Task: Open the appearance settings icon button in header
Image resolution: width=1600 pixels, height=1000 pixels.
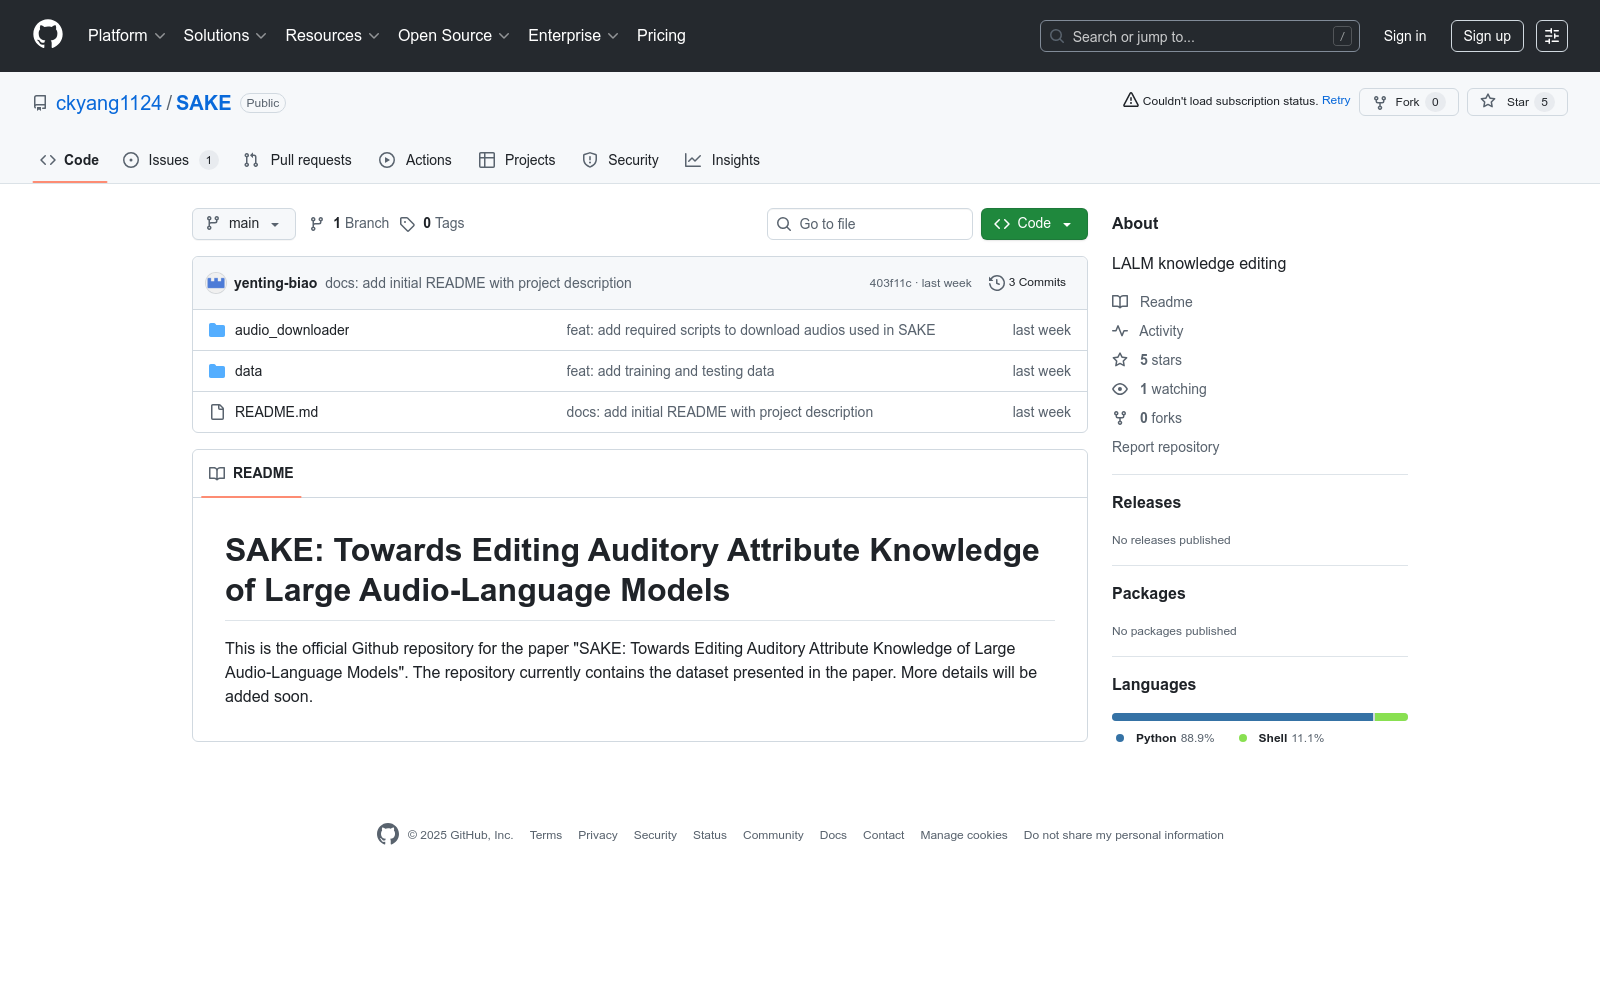Action: pyautogui.click(x=1552, y=36)
